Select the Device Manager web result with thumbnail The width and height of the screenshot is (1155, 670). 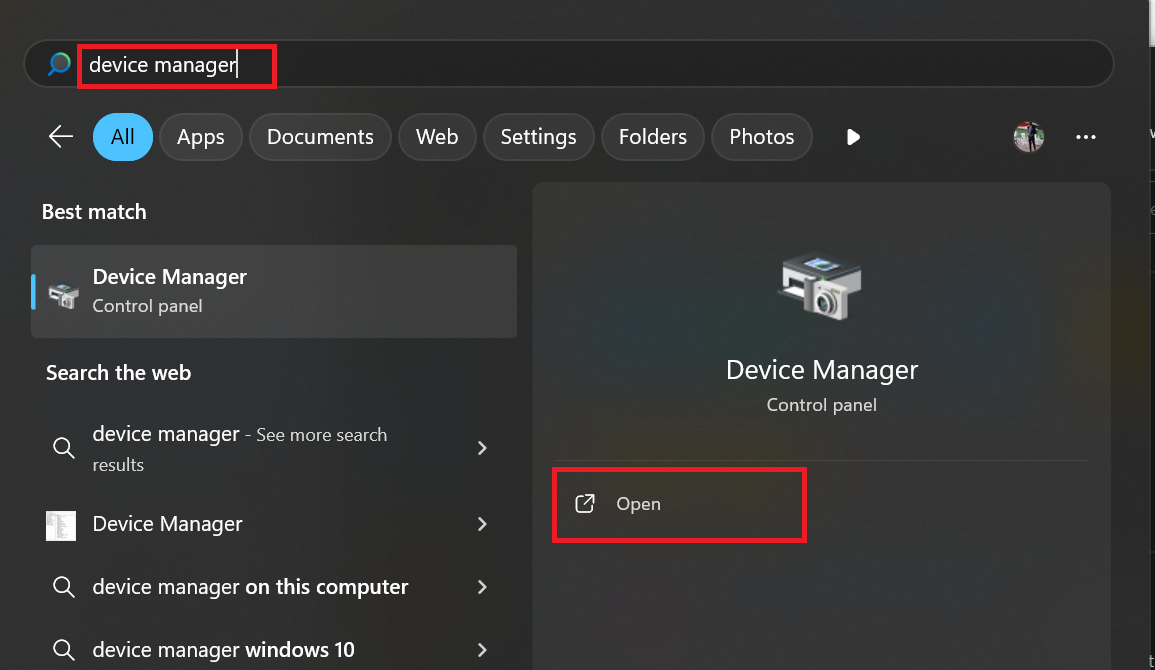pos(168,524)
